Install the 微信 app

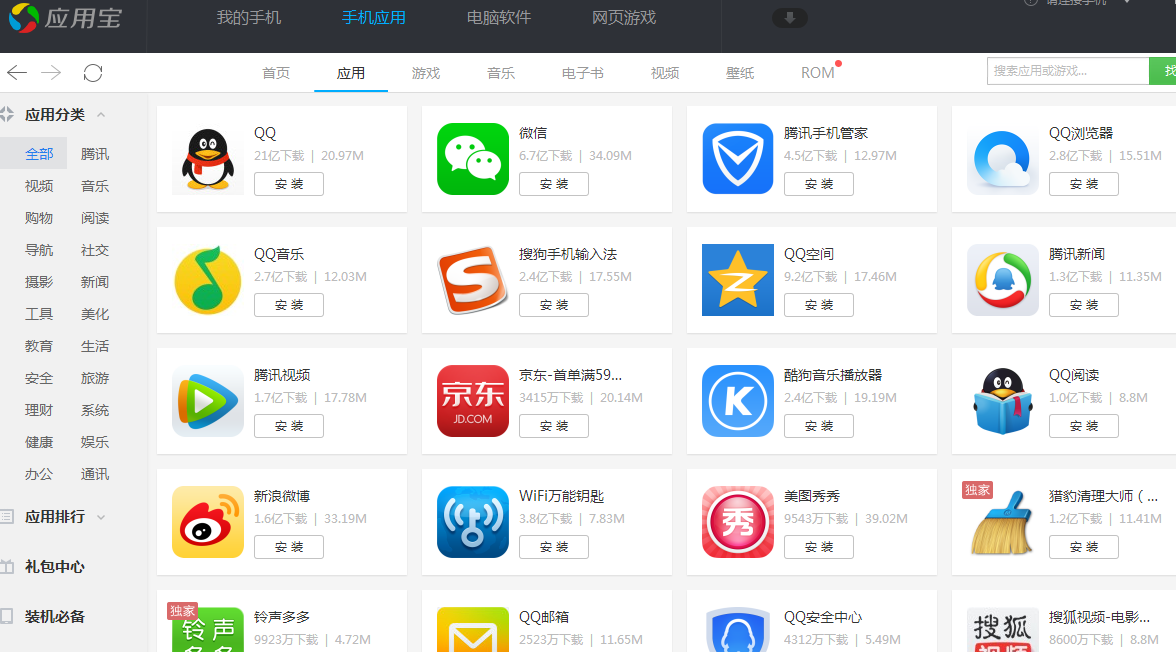(x=554, y=184)
